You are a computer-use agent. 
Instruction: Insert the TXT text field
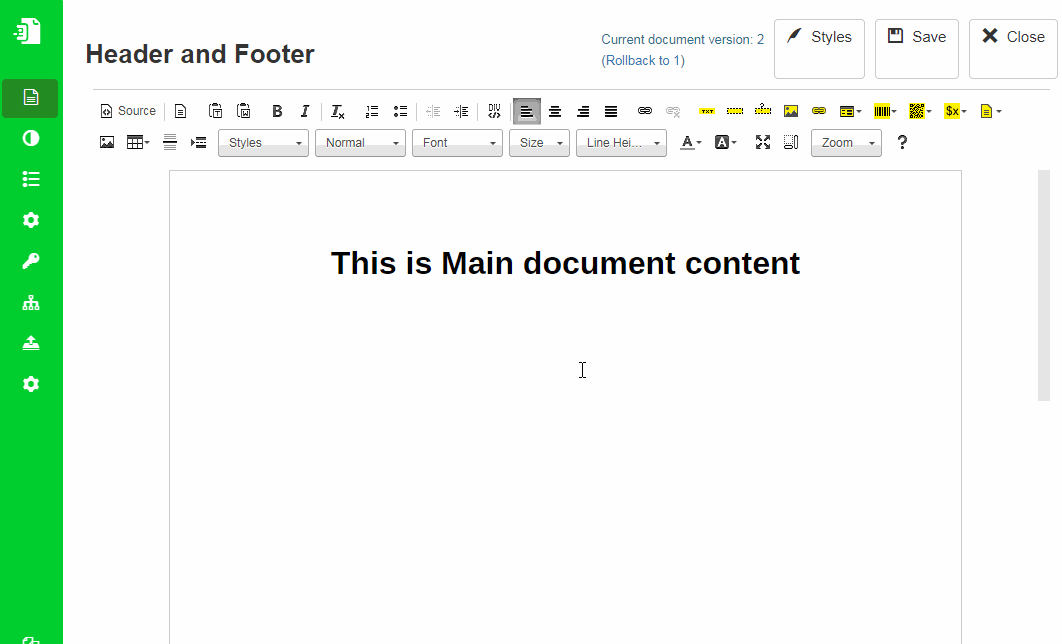(707, 111)
